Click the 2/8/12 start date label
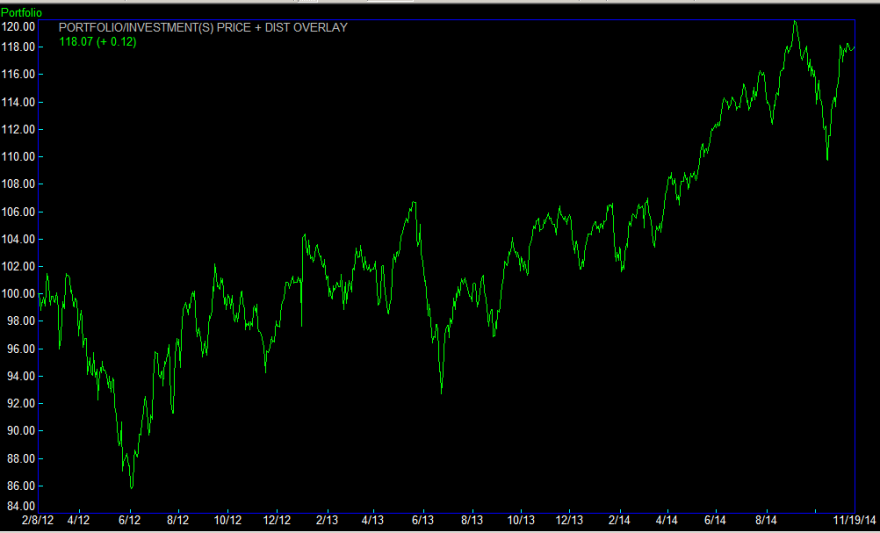 click(38, 521)
